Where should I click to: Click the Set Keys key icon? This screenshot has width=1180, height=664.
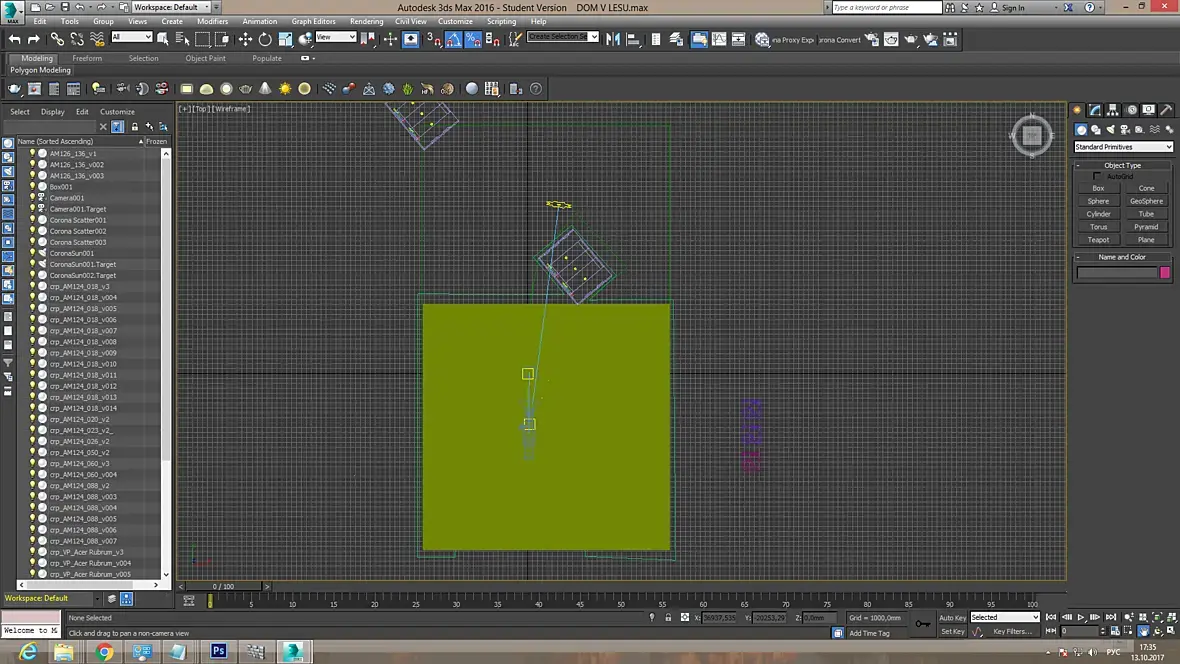(x=922, y=624)
